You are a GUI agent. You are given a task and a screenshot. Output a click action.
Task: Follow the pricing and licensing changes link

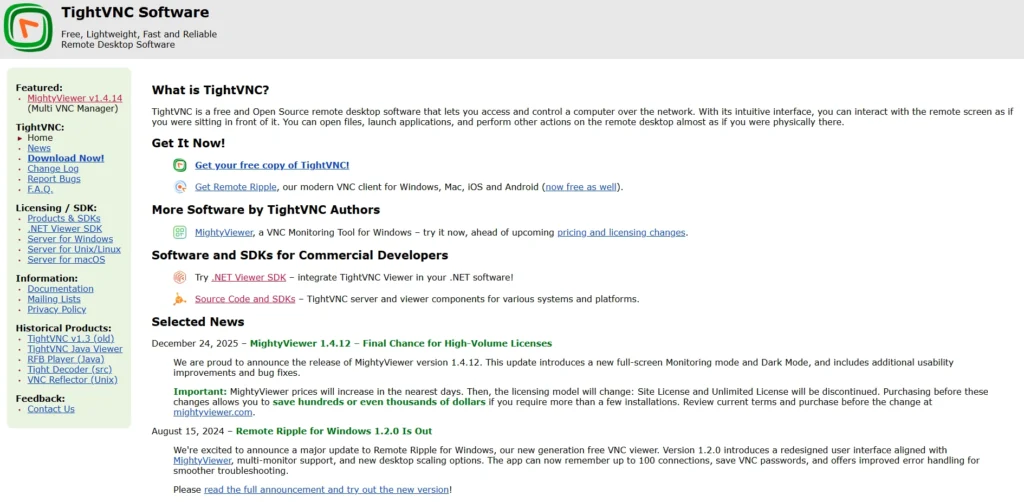tap(621, 232)
